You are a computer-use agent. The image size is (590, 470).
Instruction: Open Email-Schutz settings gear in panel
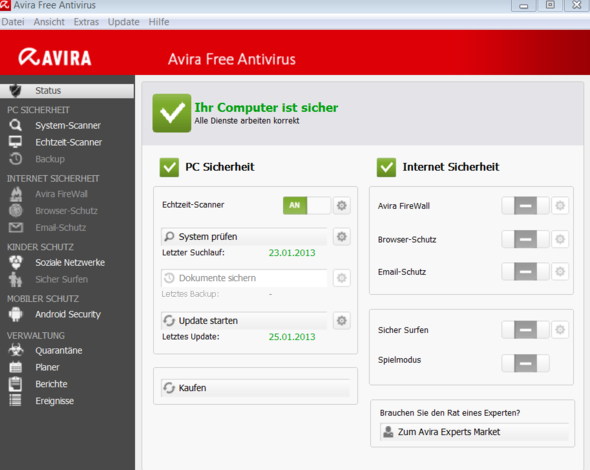click(x=560, y=271)
